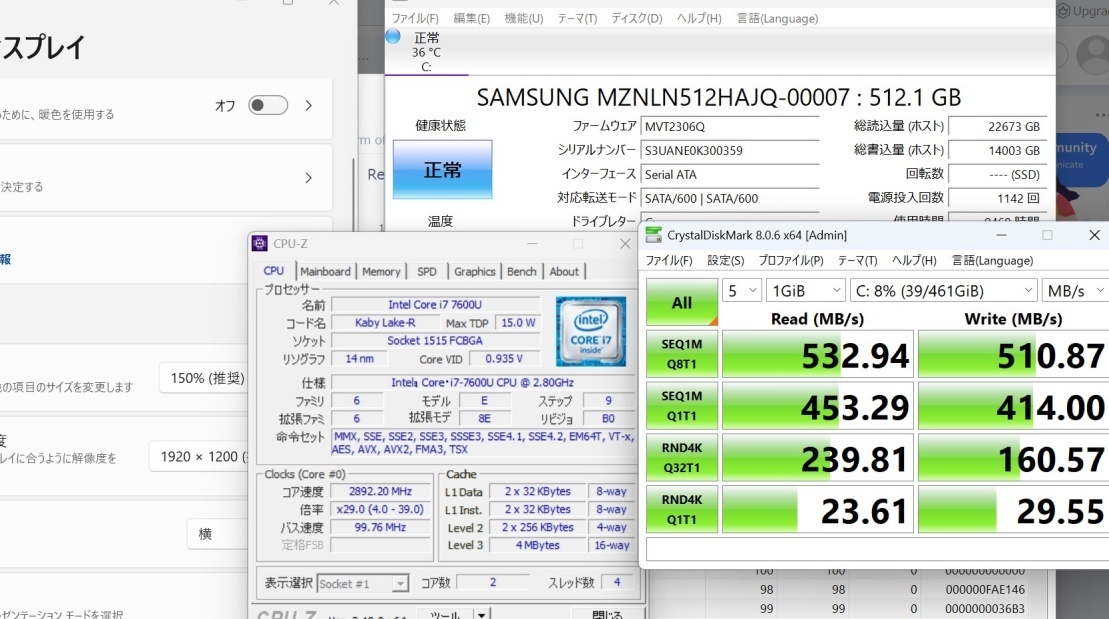Open CrystalDiskInfo 編集(E) menu
1109x619 pixels.
coord(471,18)
